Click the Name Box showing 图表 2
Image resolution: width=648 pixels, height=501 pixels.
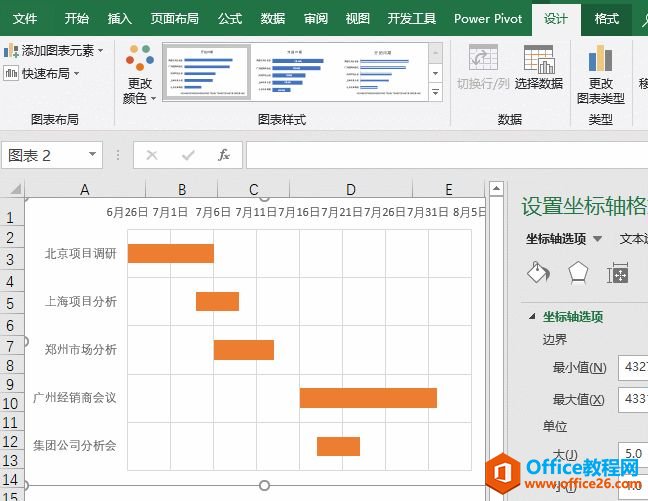point(43,155)
